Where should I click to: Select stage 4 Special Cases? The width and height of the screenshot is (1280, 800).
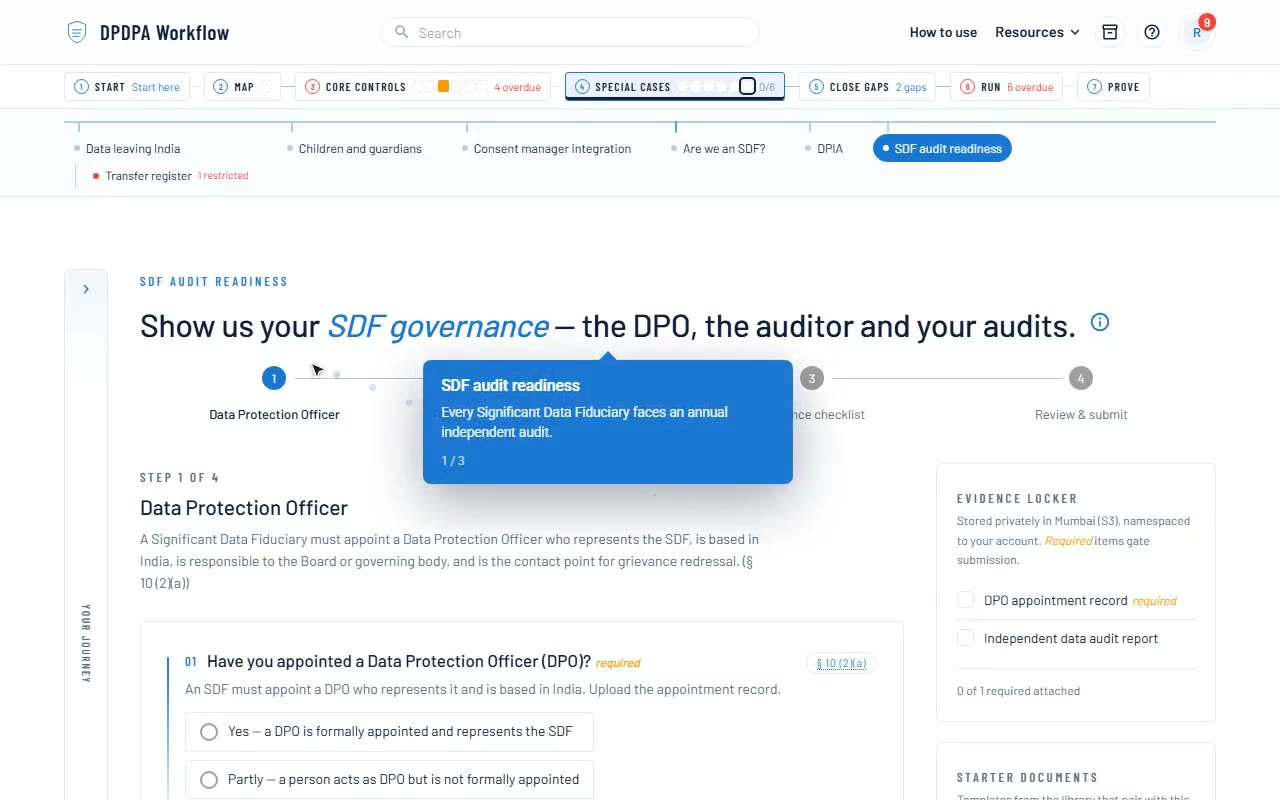[x=675, y=87]
